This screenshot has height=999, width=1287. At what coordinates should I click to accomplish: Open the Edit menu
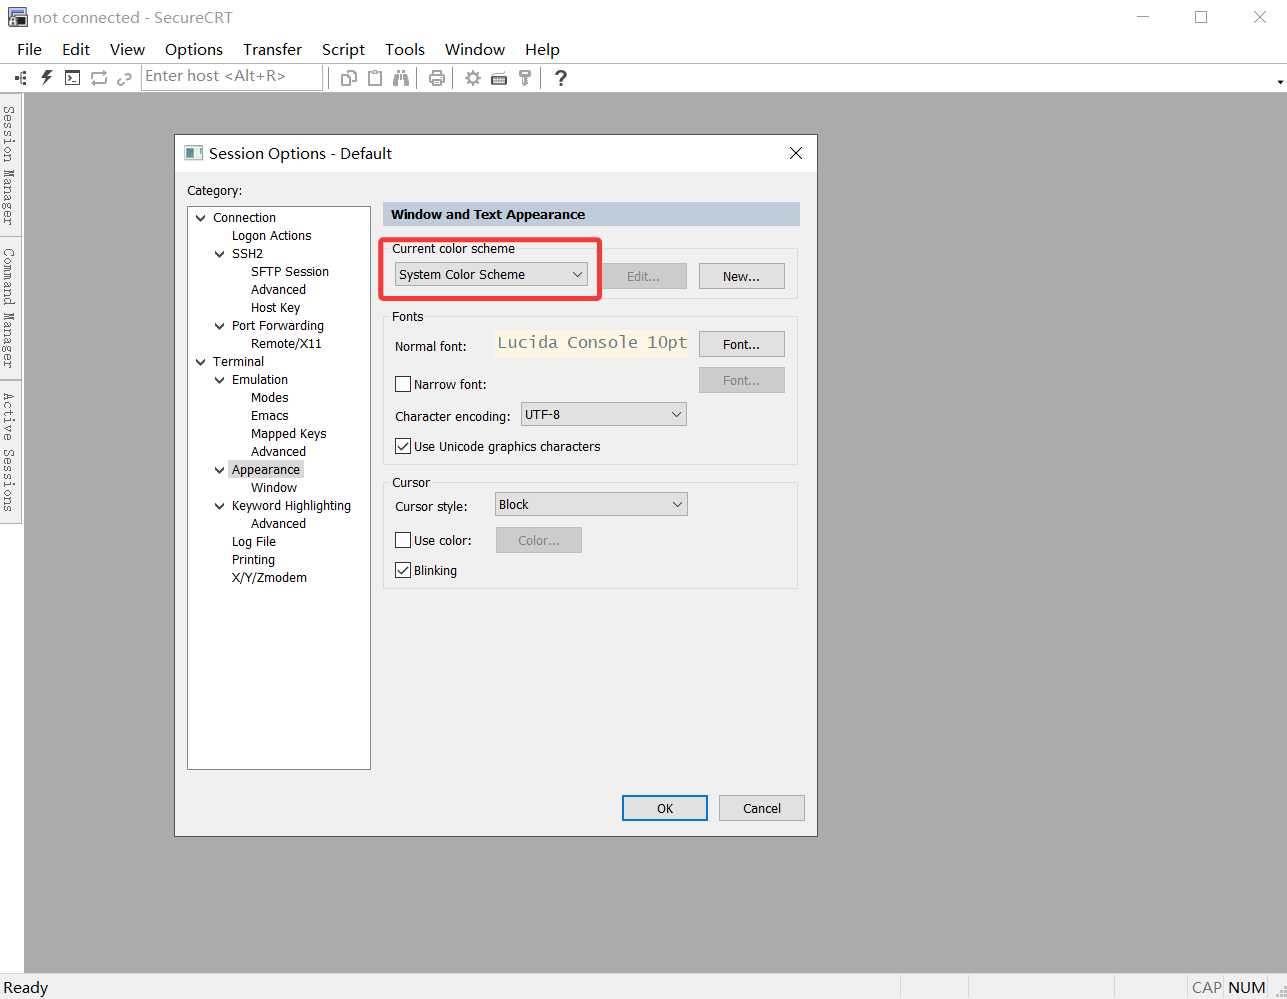click(76, 49)
